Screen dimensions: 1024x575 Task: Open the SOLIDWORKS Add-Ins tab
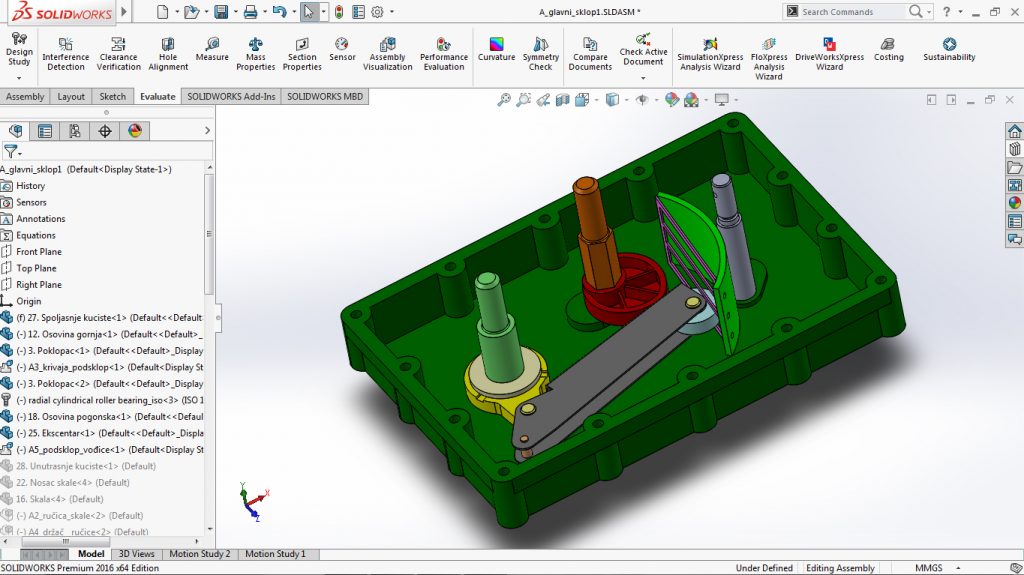click(231, 97)
